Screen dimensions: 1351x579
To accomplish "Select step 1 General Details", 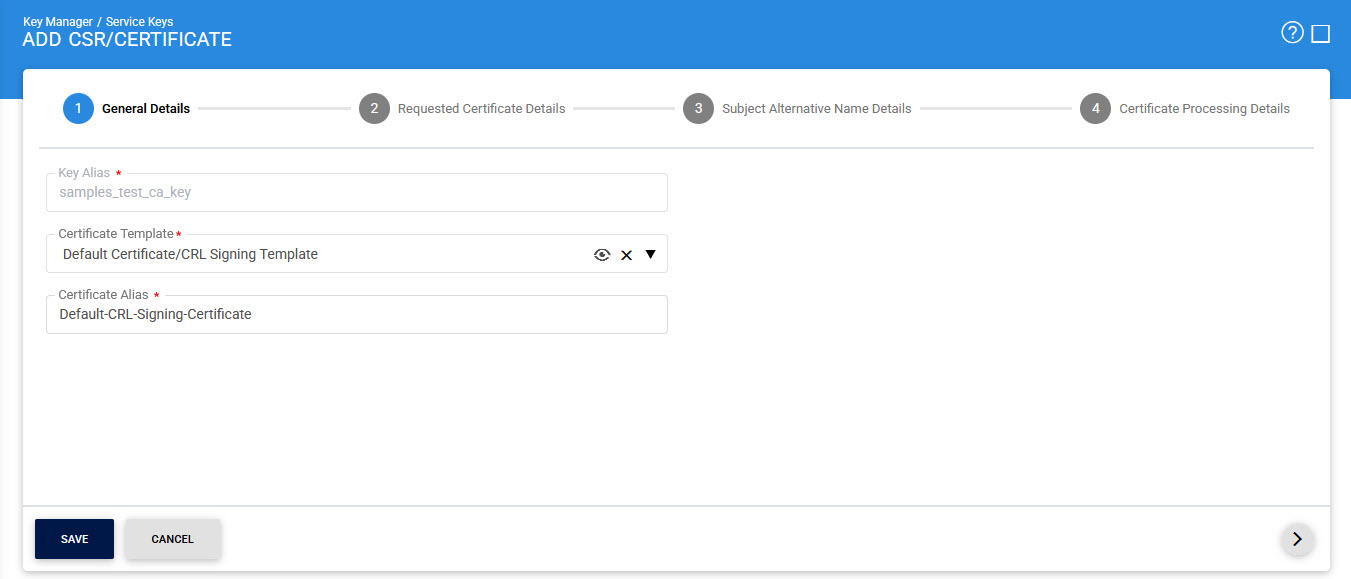I will pos(127,108).
